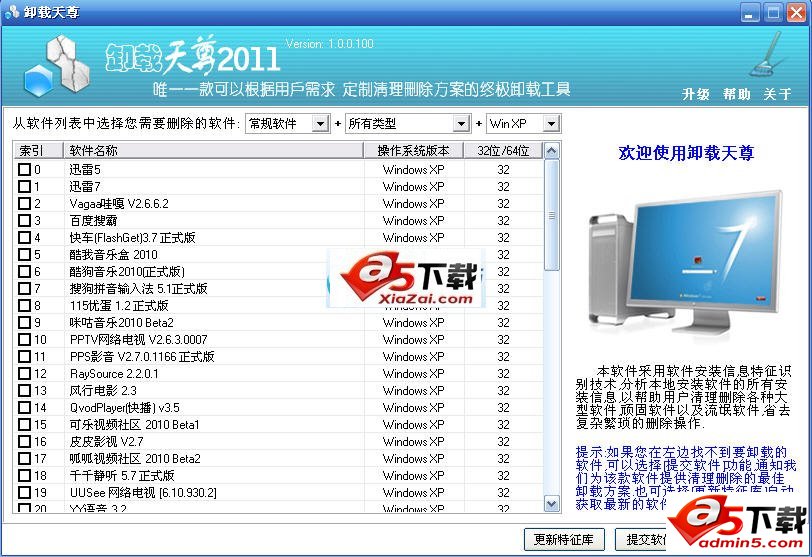Check 可乐视频社区 2010 Beta1 box
The image size is (812, 557).
point(24,424)
